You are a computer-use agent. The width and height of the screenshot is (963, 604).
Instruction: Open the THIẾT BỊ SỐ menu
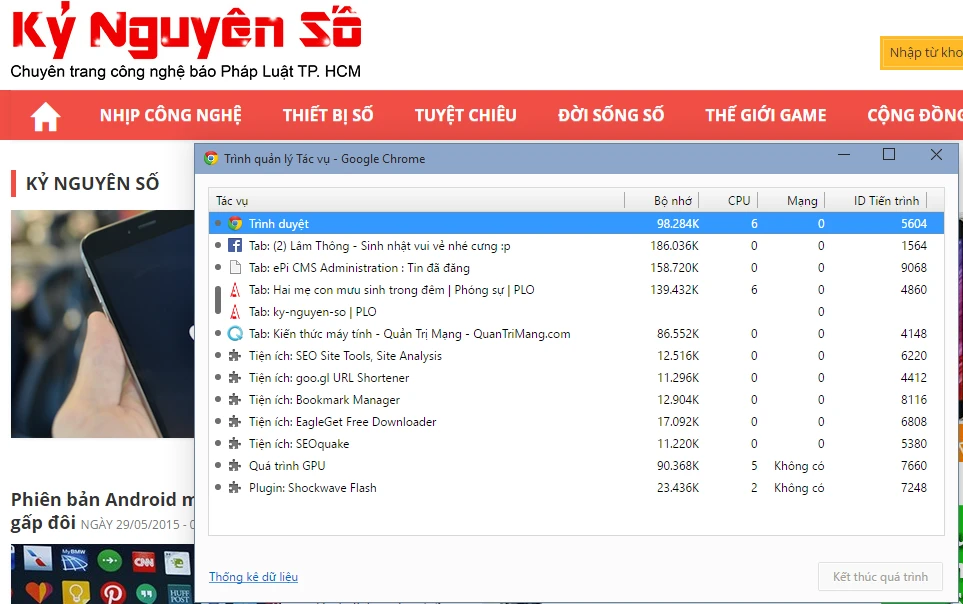[x=328, y=115]
